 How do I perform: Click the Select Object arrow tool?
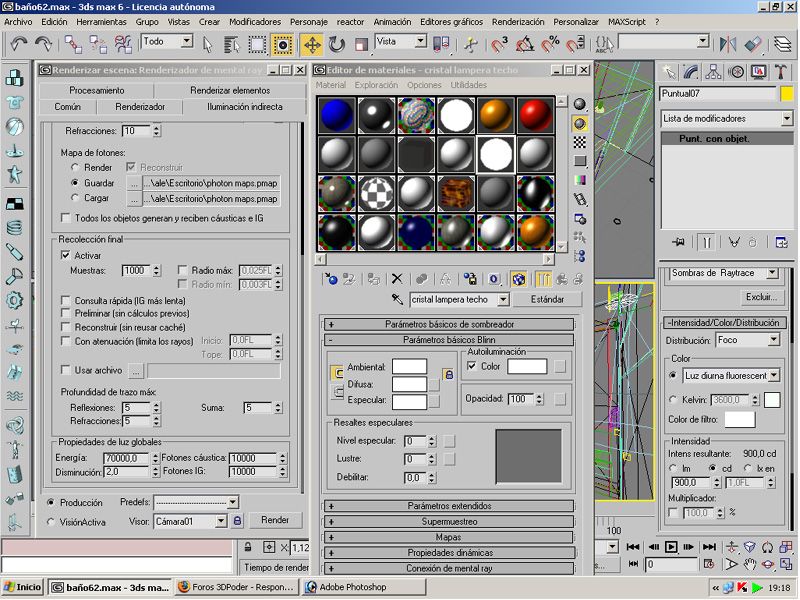pyautogui.click(x=207, y=44)
